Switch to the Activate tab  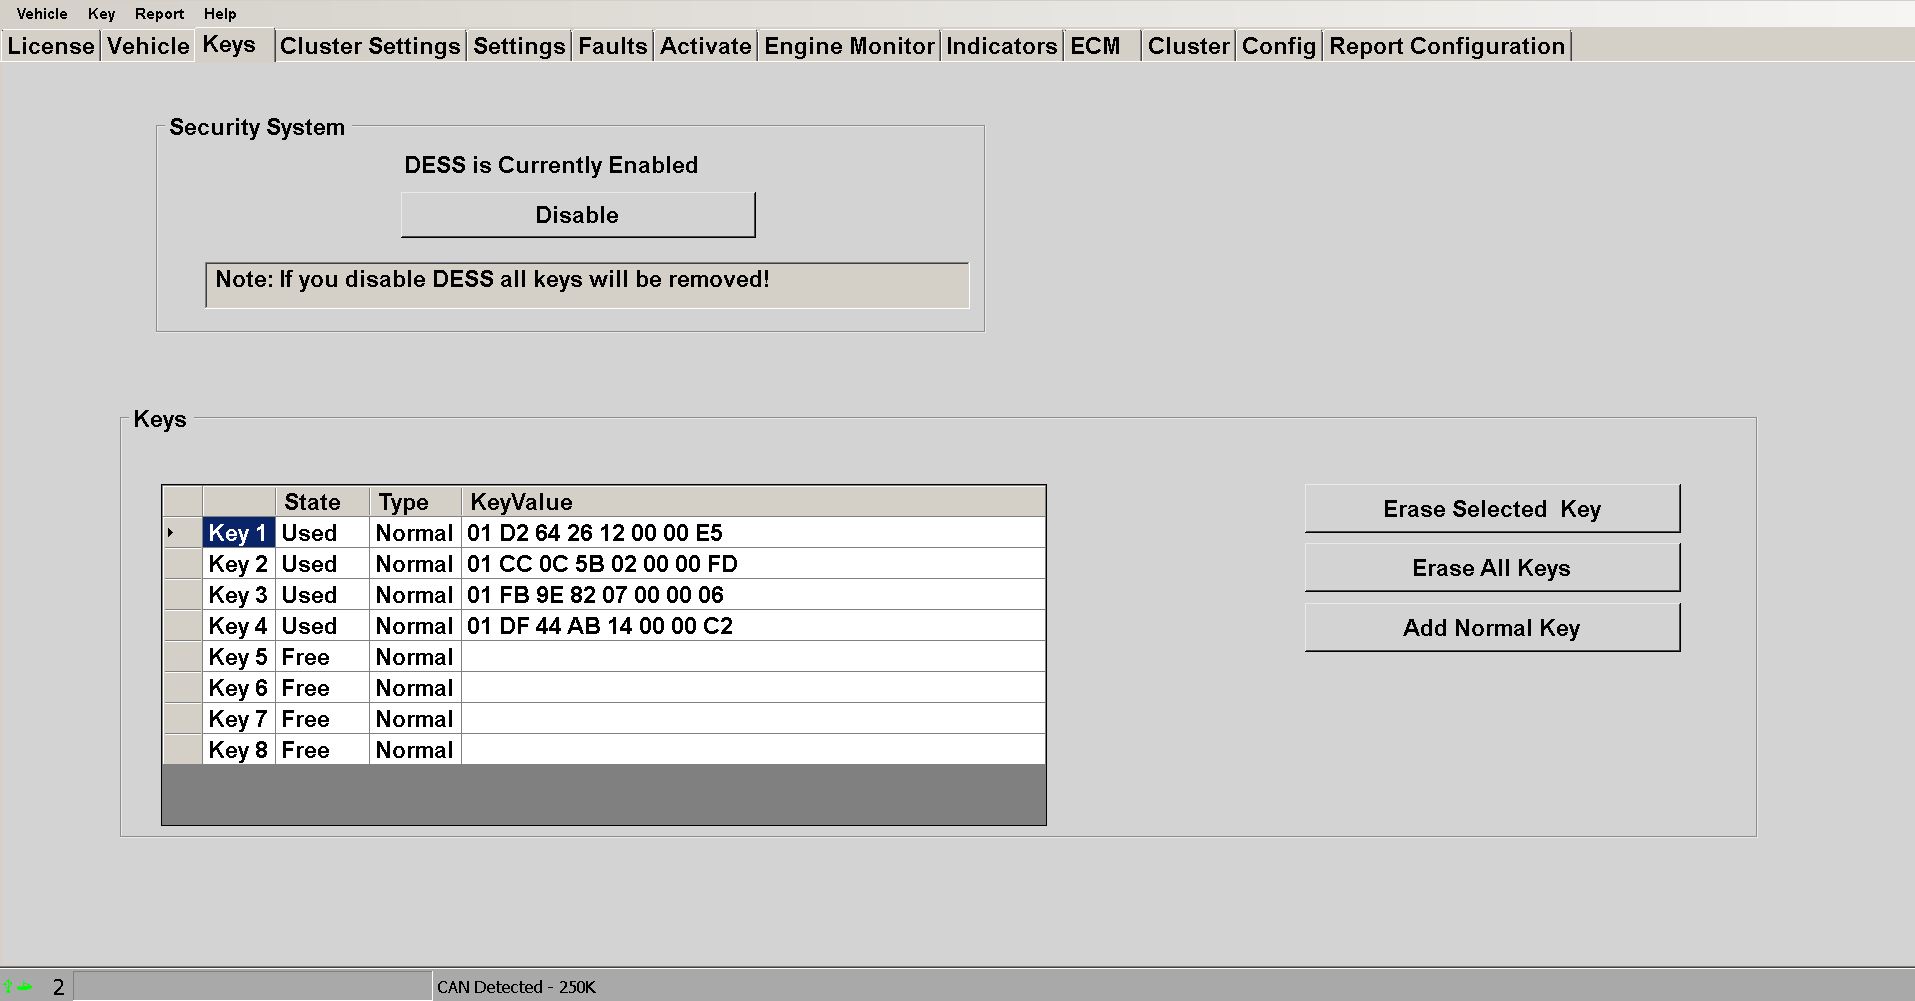(x=706, y=46)
